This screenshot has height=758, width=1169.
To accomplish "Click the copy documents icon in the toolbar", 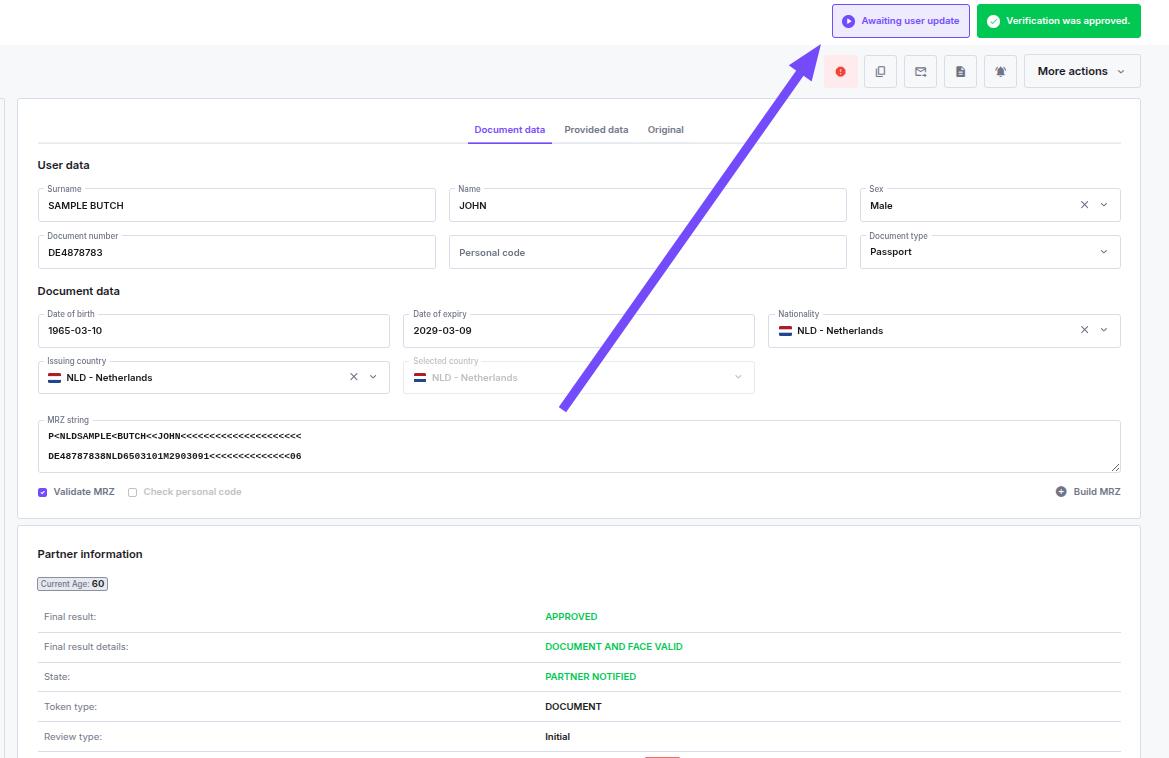I will (880, 71).
